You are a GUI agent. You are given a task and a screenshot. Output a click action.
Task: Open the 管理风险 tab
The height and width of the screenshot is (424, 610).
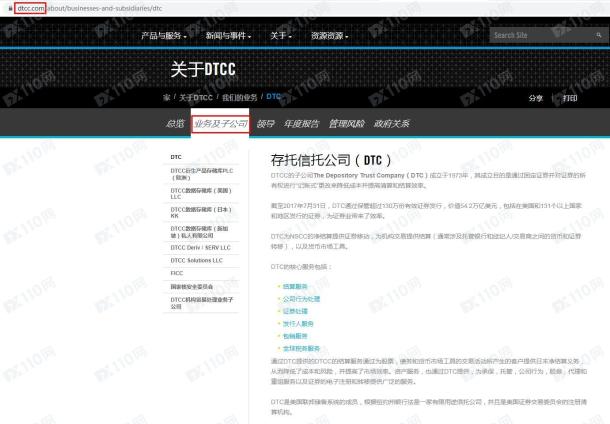[347, 124]
